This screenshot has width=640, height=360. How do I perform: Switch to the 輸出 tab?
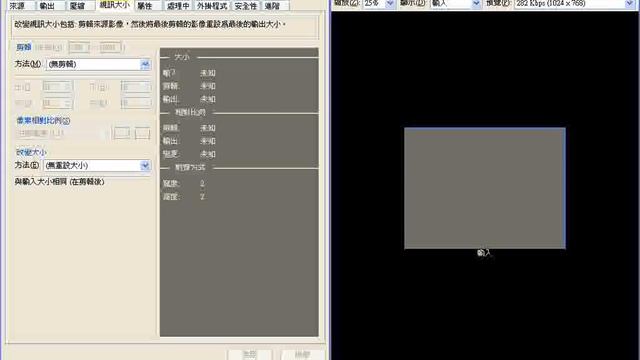[50, 5]
